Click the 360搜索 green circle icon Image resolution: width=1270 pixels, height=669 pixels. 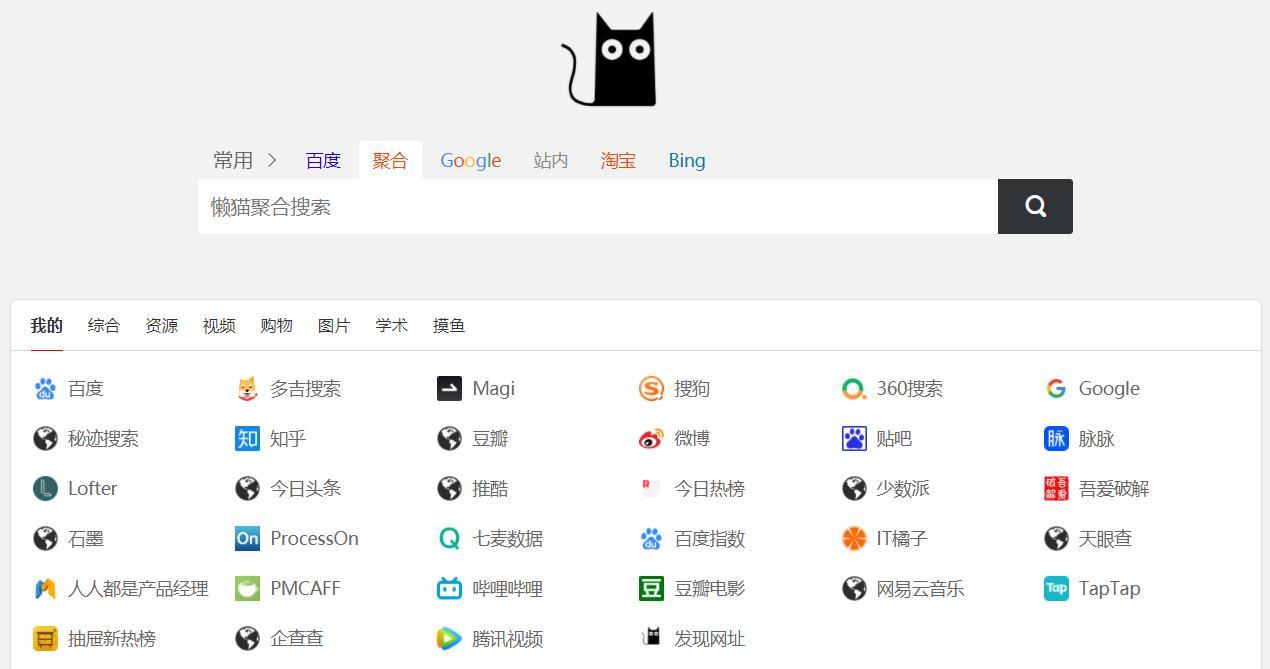coord(854,388)
